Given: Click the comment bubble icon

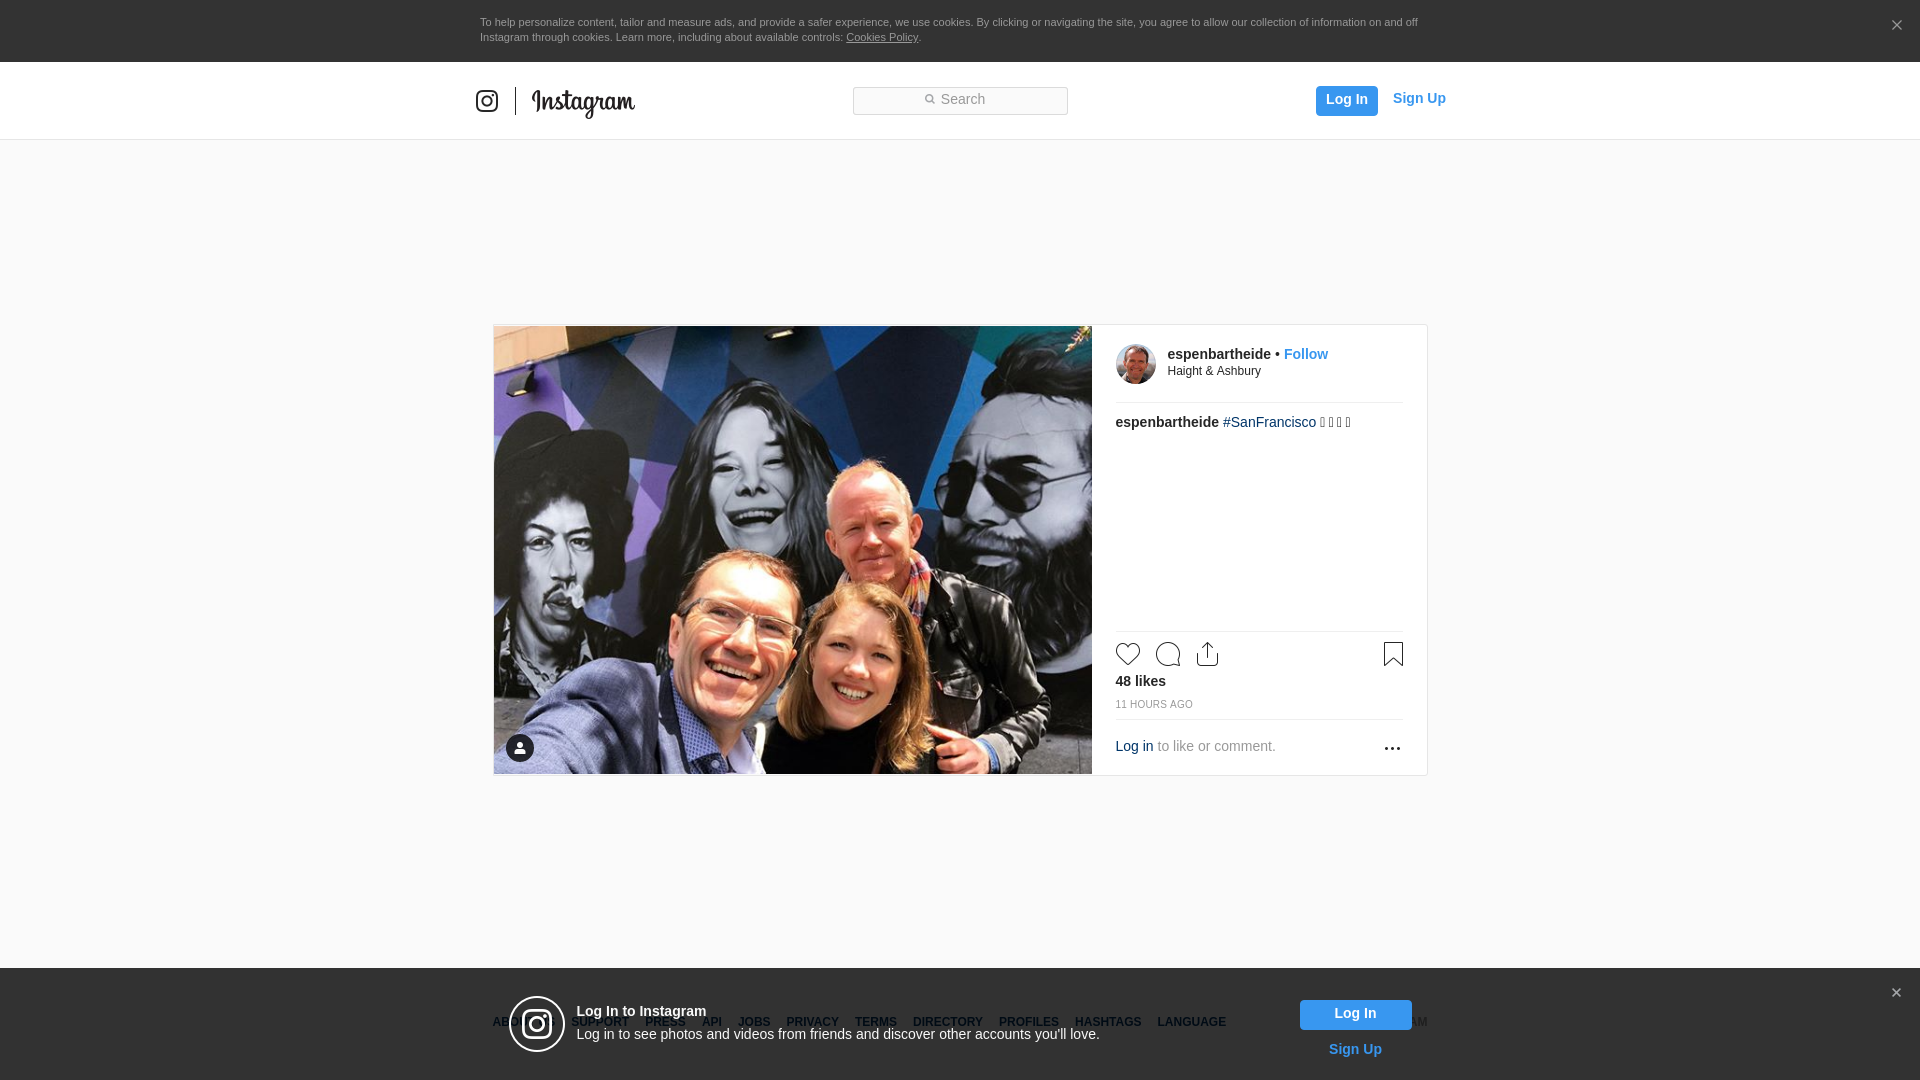Looking at the screenshot, I should click(x=1168, y=654).
